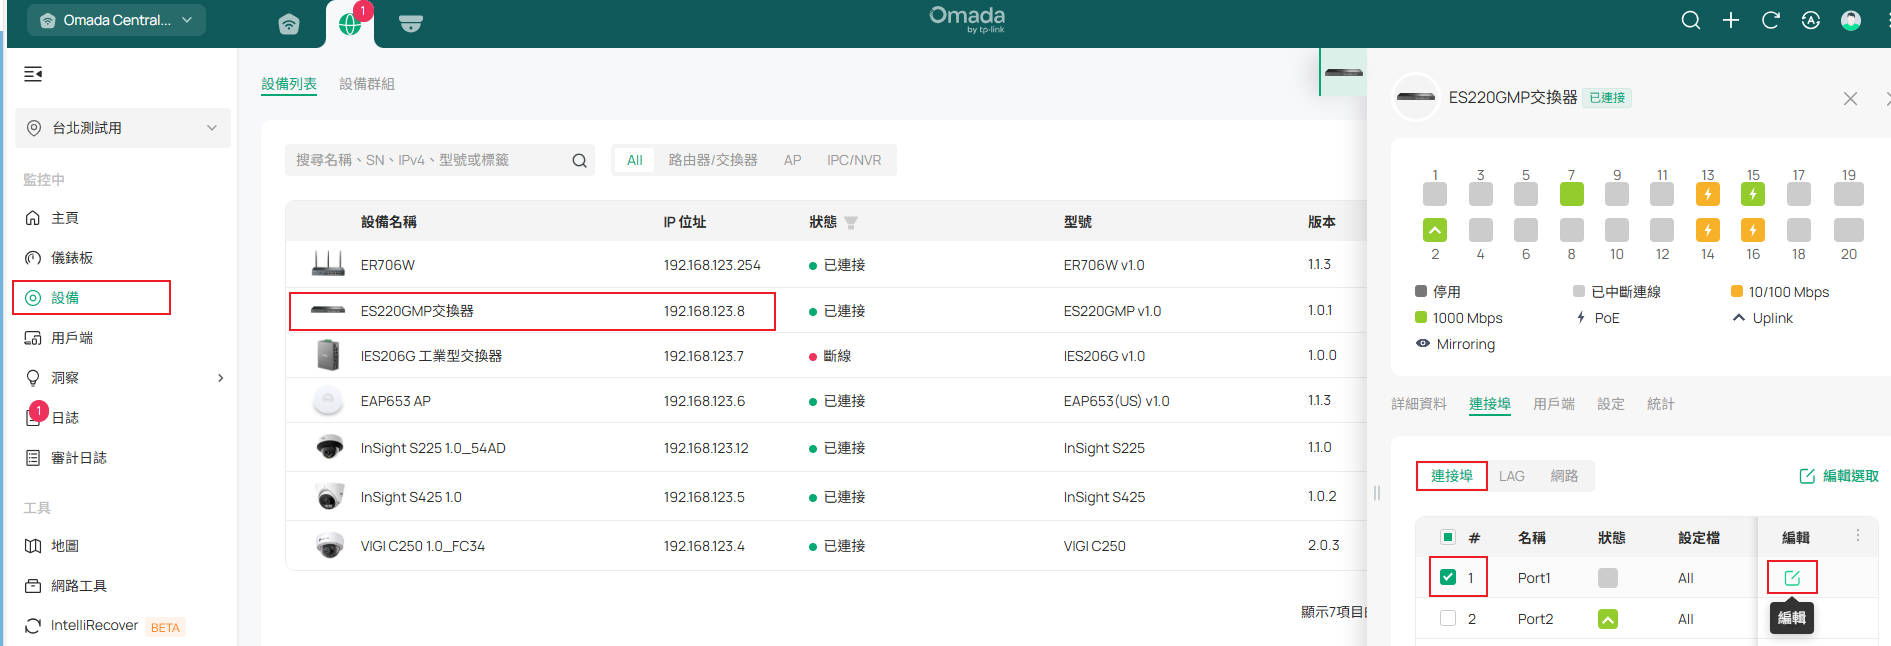Select the globe network tab with badge
The height and width of the screenshot is (646, 1891).
[x=350, y=24]
